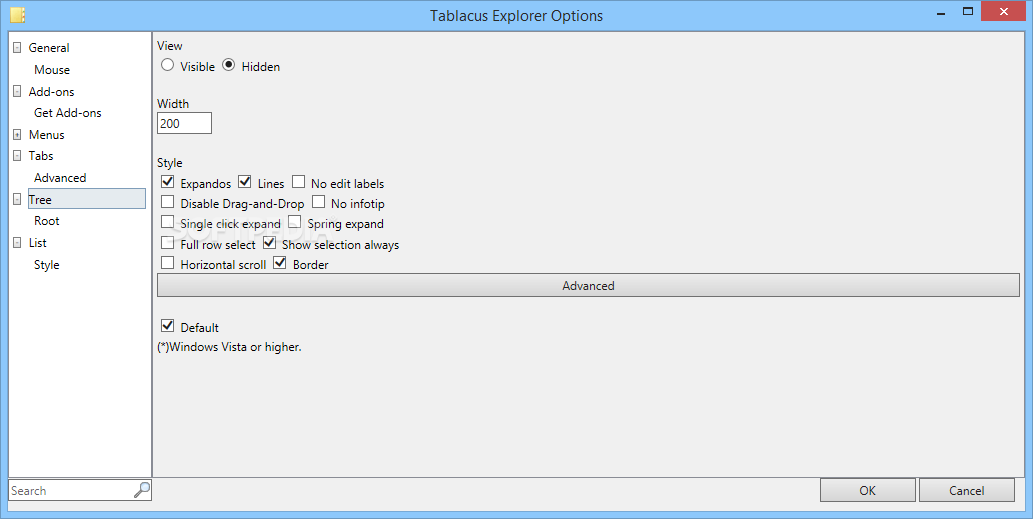Select the Hidden radio button
Screen dimensions: 1033x519
(x=229, y=65)
